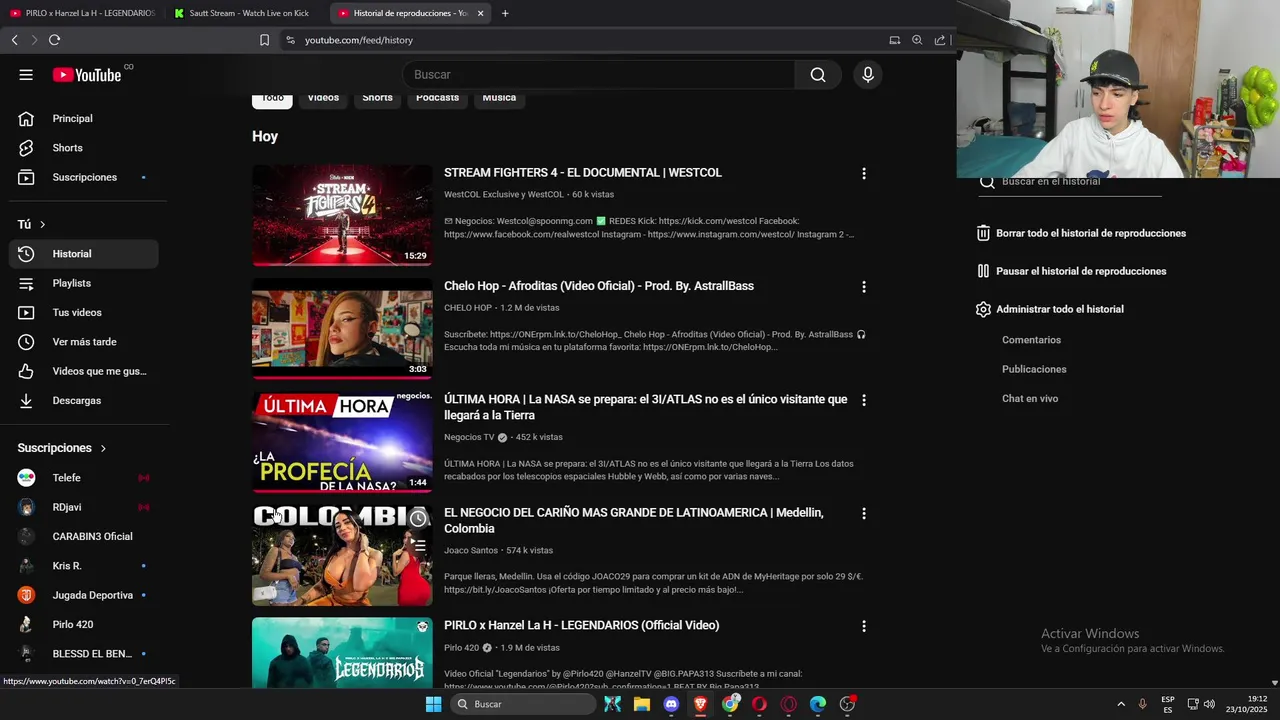Add Colombia video thumbnail to queue
The image size is (1280, 720).
click(x=420, y=546)
